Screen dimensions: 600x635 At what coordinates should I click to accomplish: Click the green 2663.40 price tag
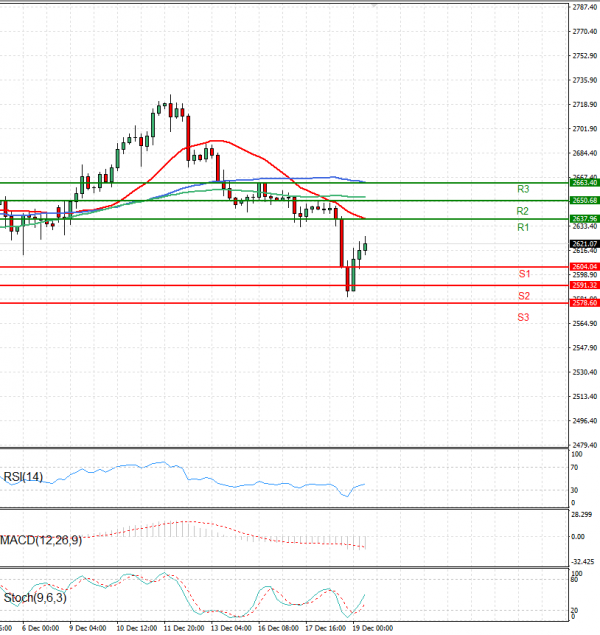[x=584, y=183]
